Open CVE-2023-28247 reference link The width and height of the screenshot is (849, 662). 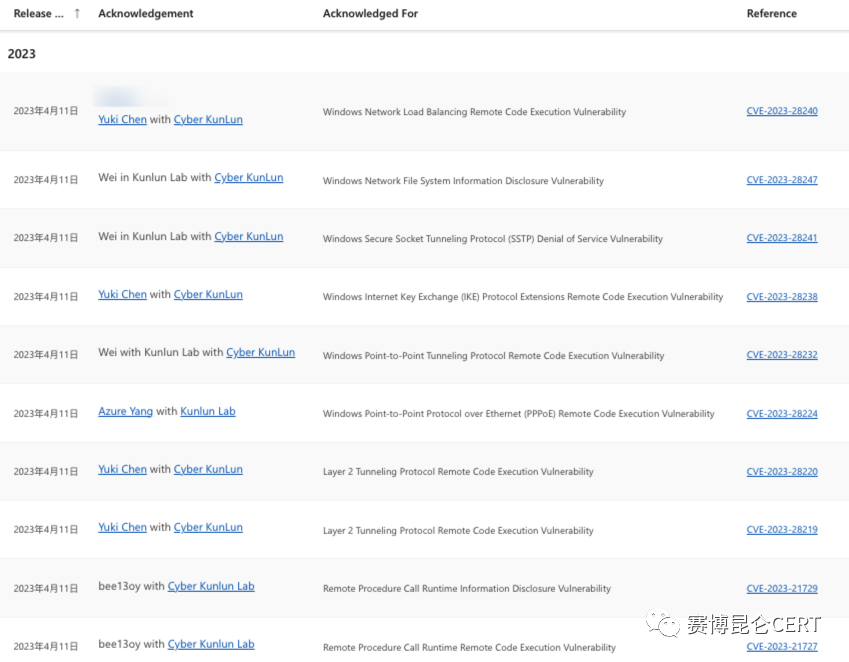(782, 180)
